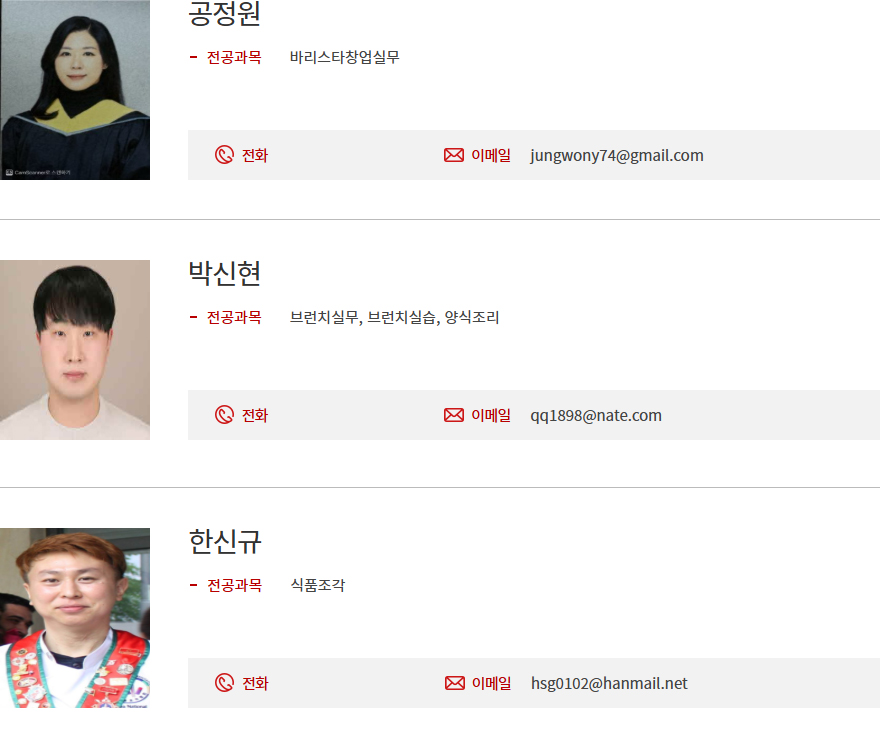Click the subject text 식품조각
Screen dimensions: 892x743
tap(317, 585)
